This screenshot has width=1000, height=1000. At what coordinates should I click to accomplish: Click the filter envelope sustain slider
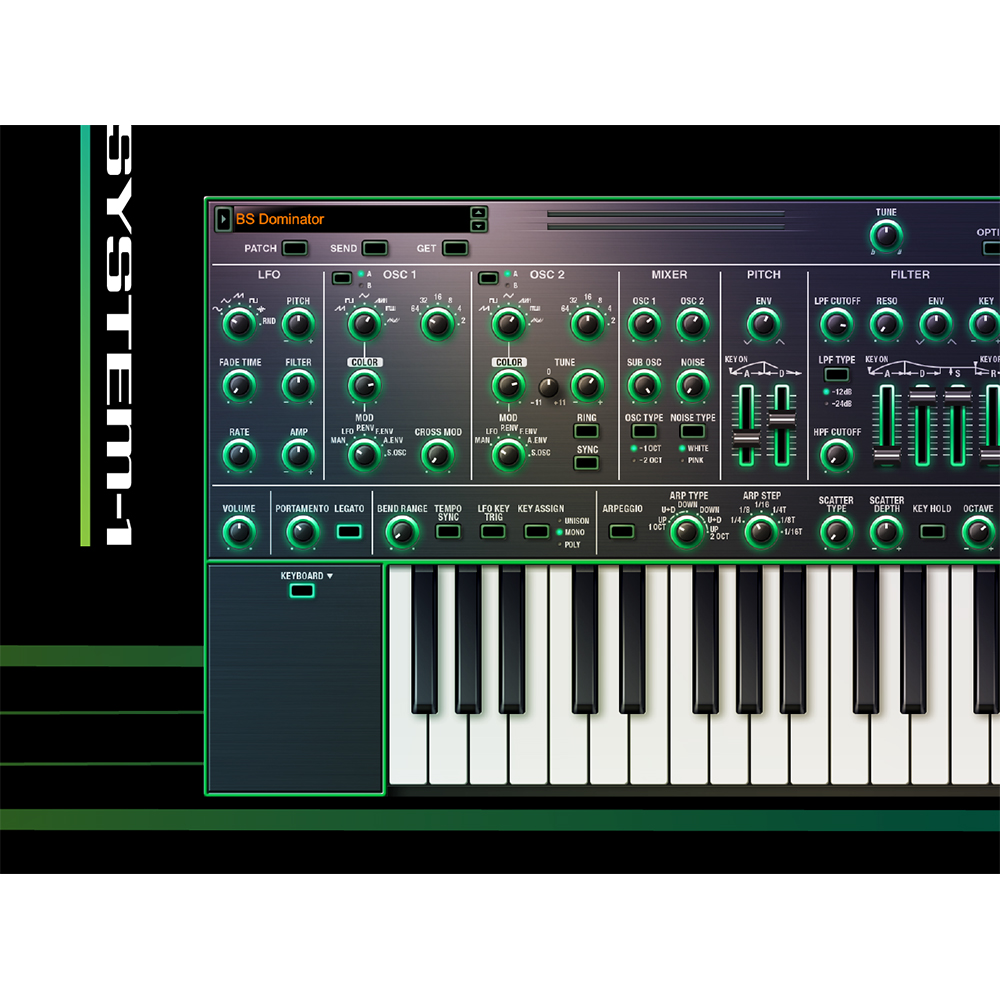957,396
